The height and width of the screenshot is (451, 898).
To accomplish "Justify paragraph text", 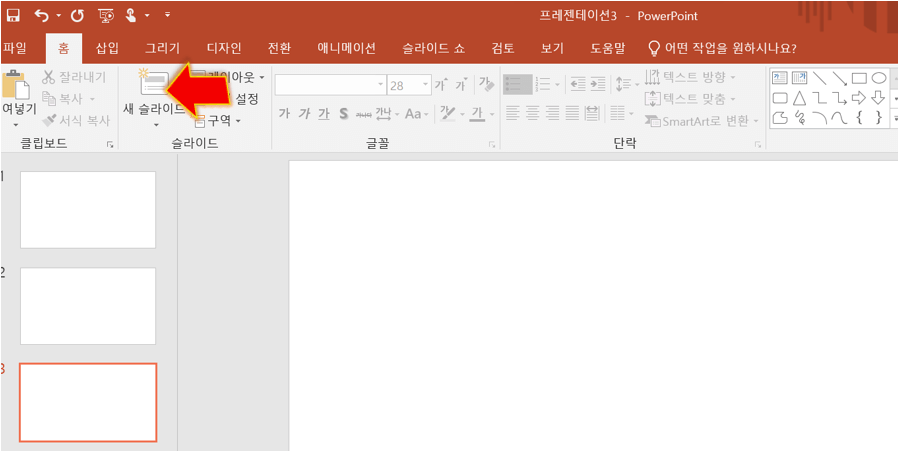I will point(573,113).
